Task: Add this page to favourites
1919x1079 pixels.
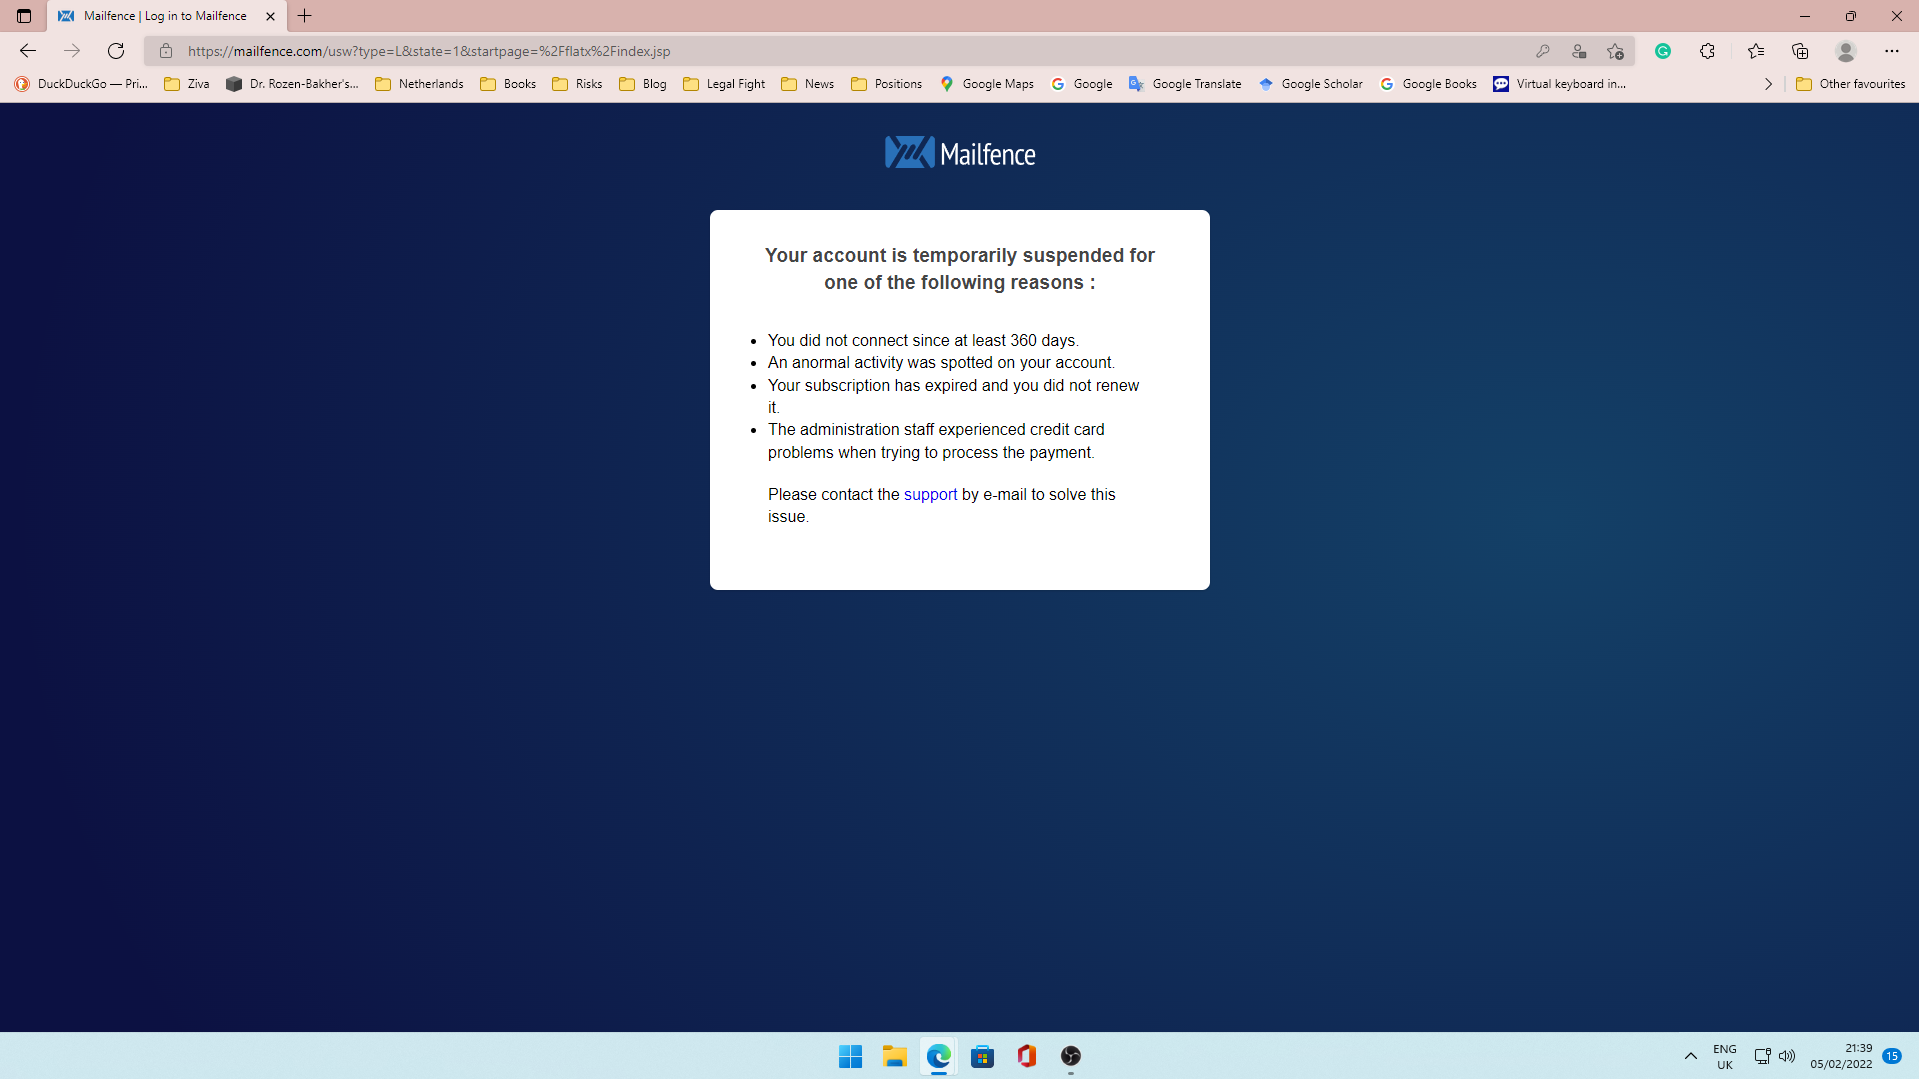Action: 1615,51
